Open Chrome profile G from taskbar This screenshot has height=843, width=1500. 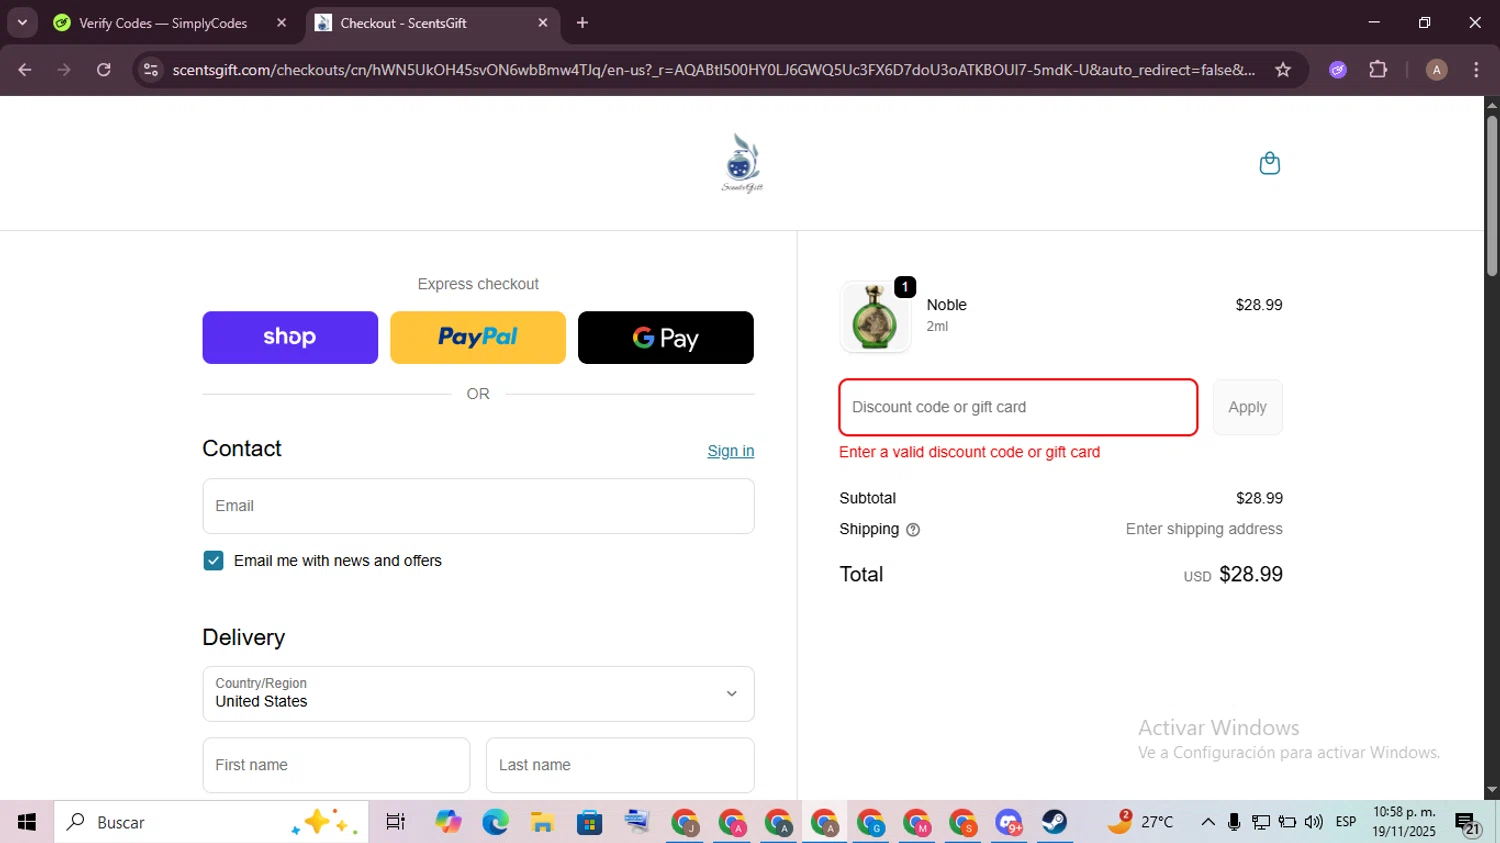click(x=870, y=822)
